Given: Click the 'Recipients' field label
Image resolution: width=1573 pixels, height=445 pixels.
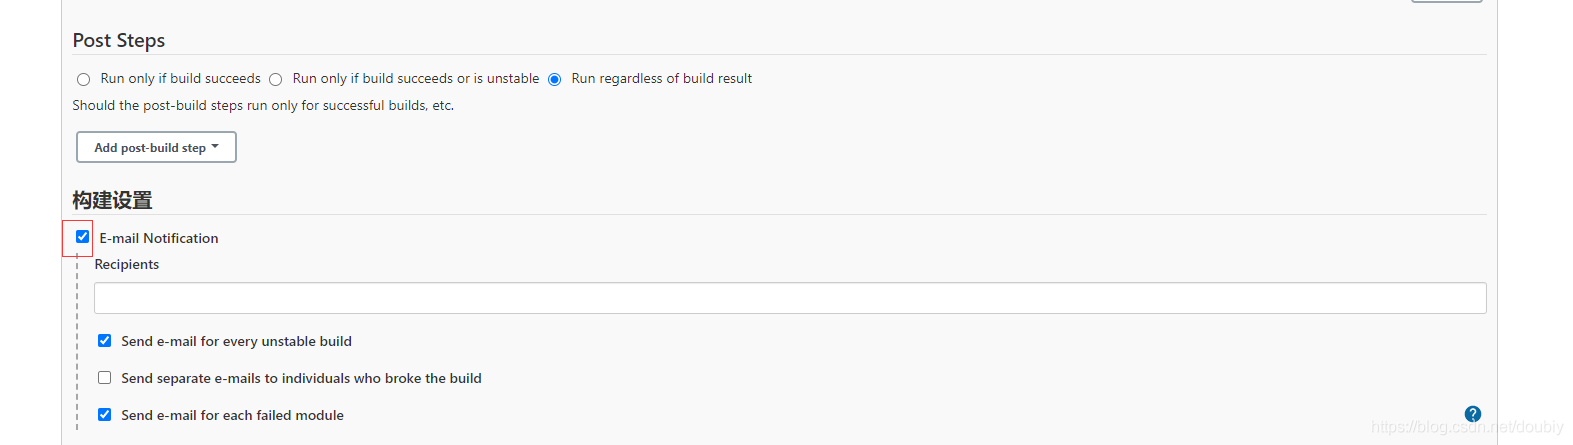Looking at the screenshot, I should pyautogui.click(x=127, y=264).
